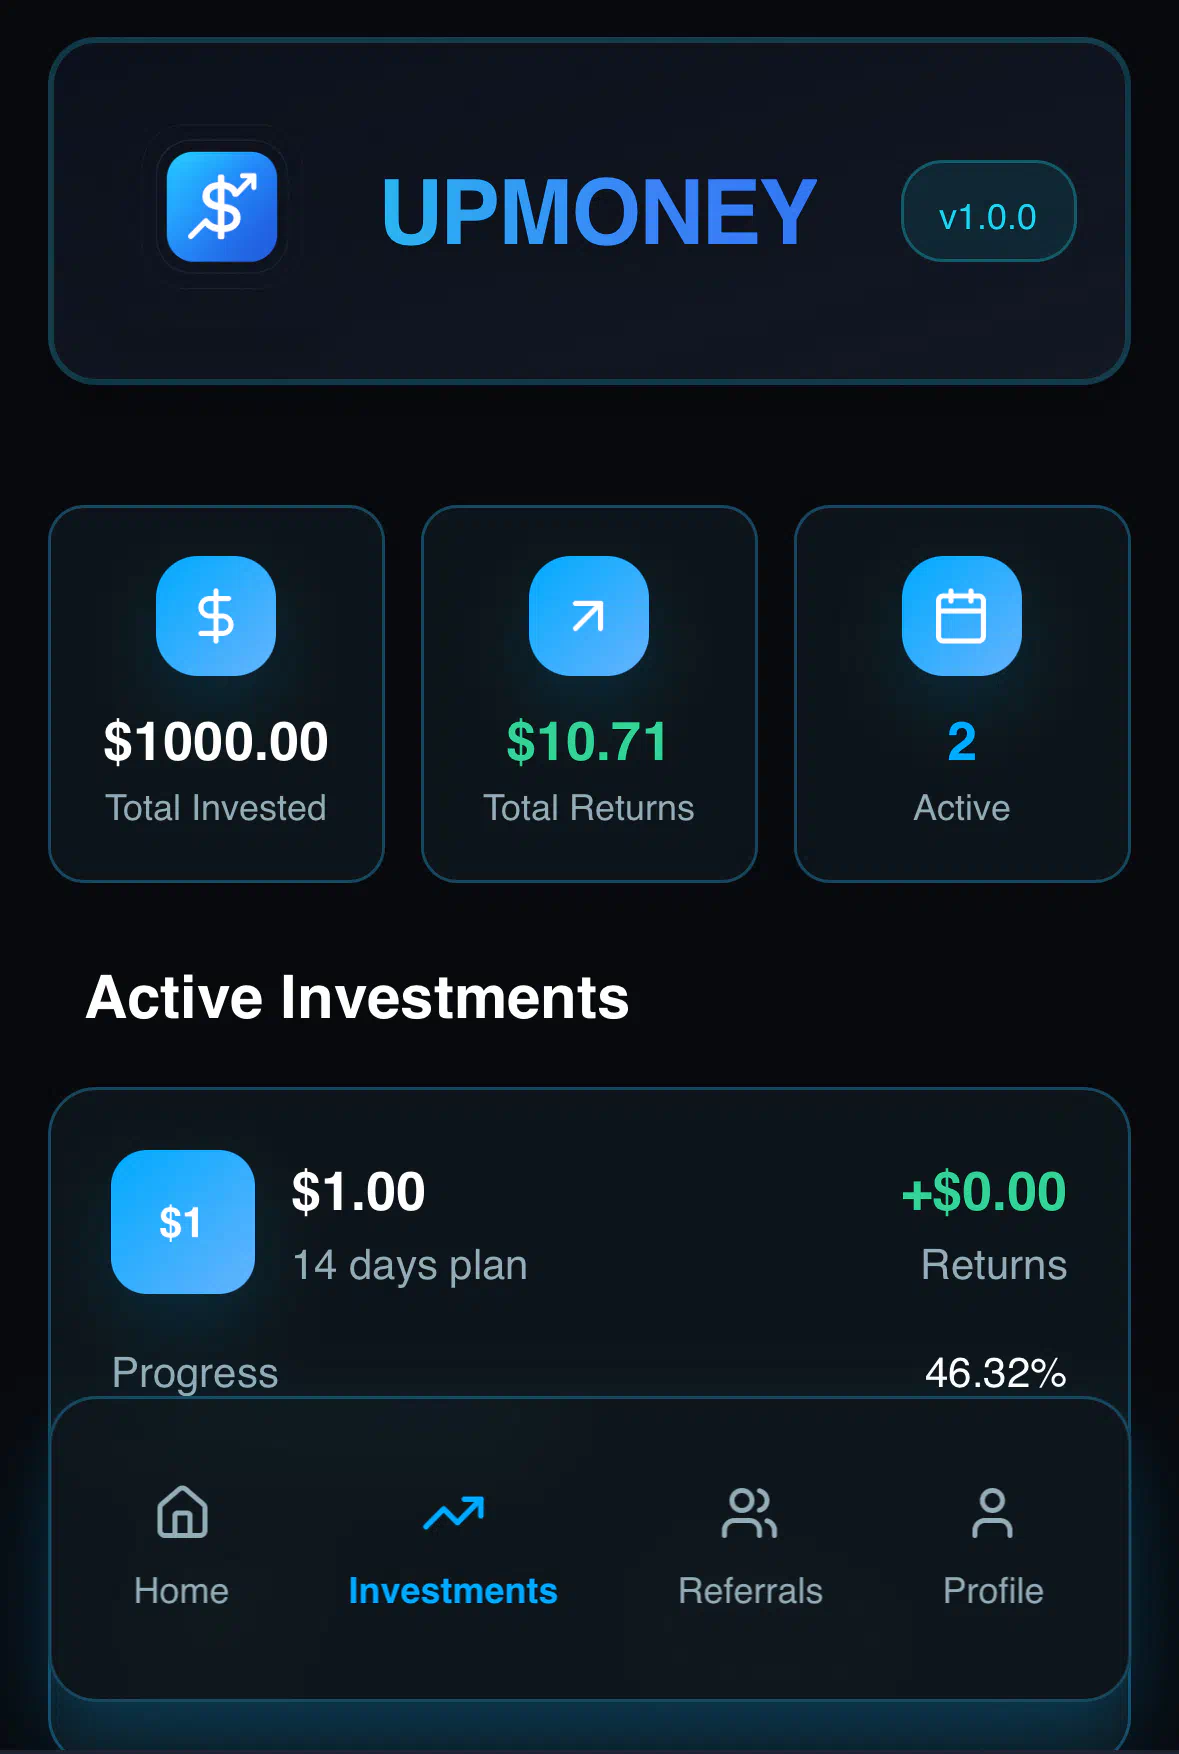Screen dimensions: 1179x1754
Task: Click the dollar sign Total Invested icon
Action: coord(216,616)
